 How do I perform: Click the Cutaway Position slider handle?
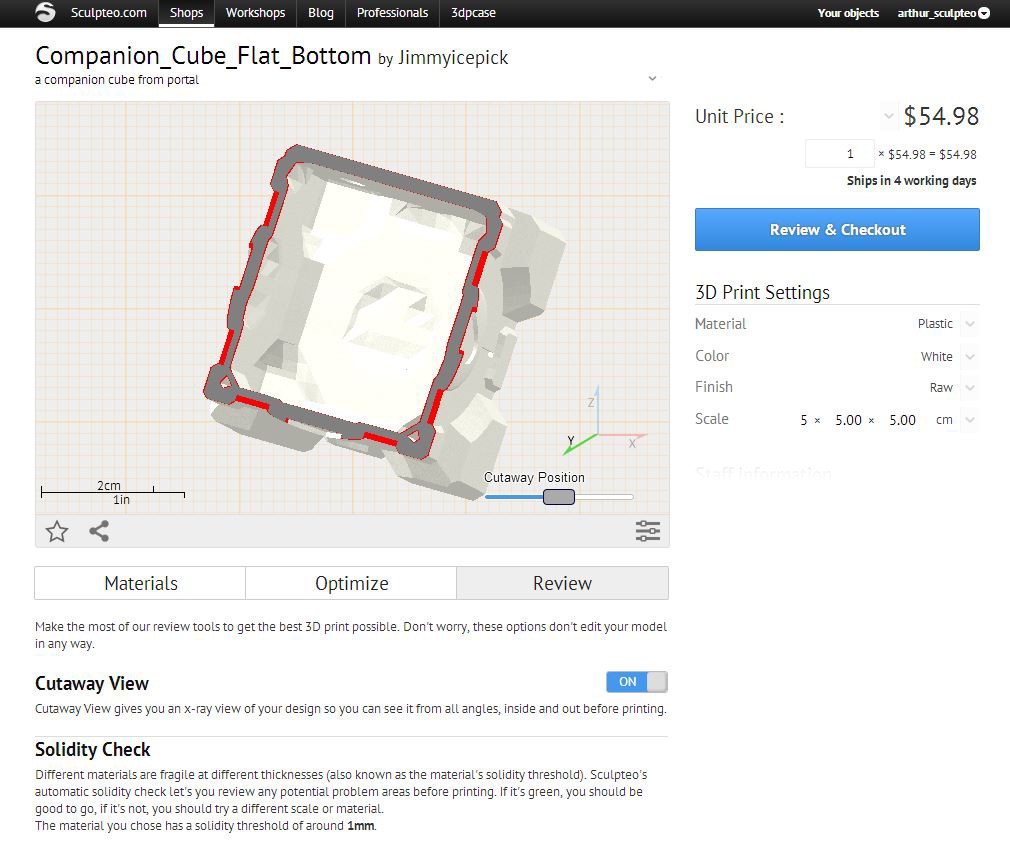[559, 497]
